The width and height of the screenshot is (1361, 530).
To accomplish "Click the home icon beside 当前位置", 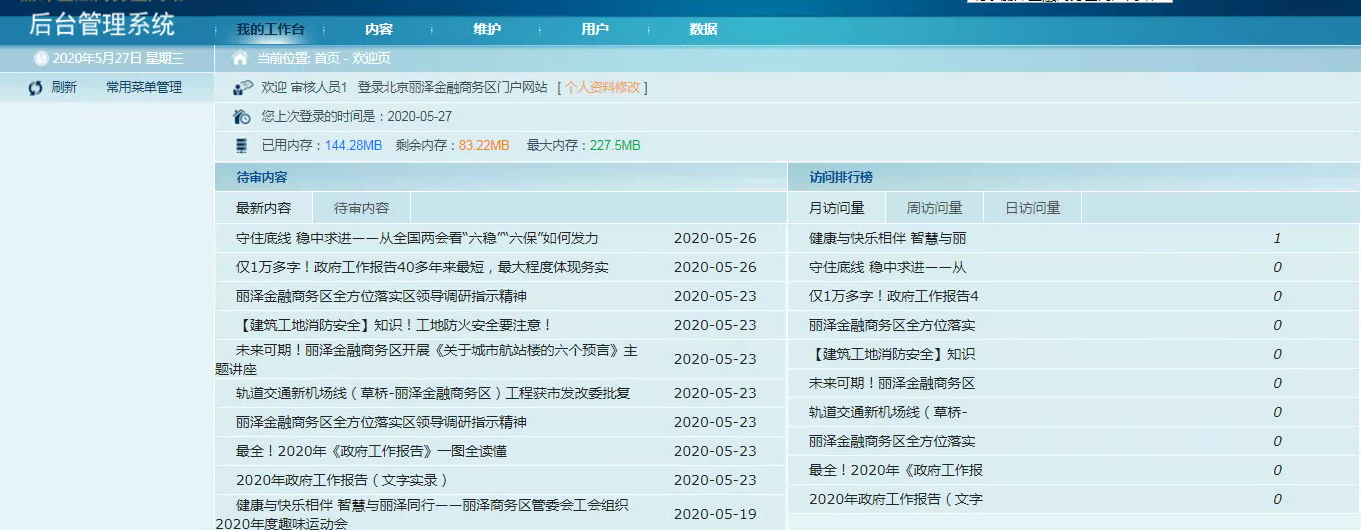I will pyautogui.click(x=240, y=58).
